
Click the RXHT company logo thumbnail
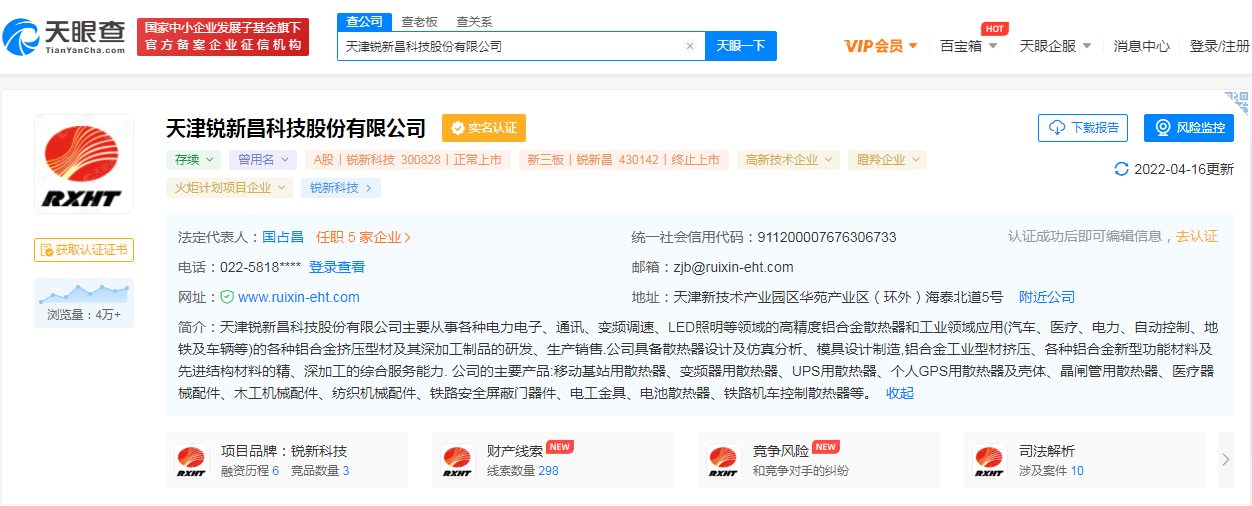84,164
